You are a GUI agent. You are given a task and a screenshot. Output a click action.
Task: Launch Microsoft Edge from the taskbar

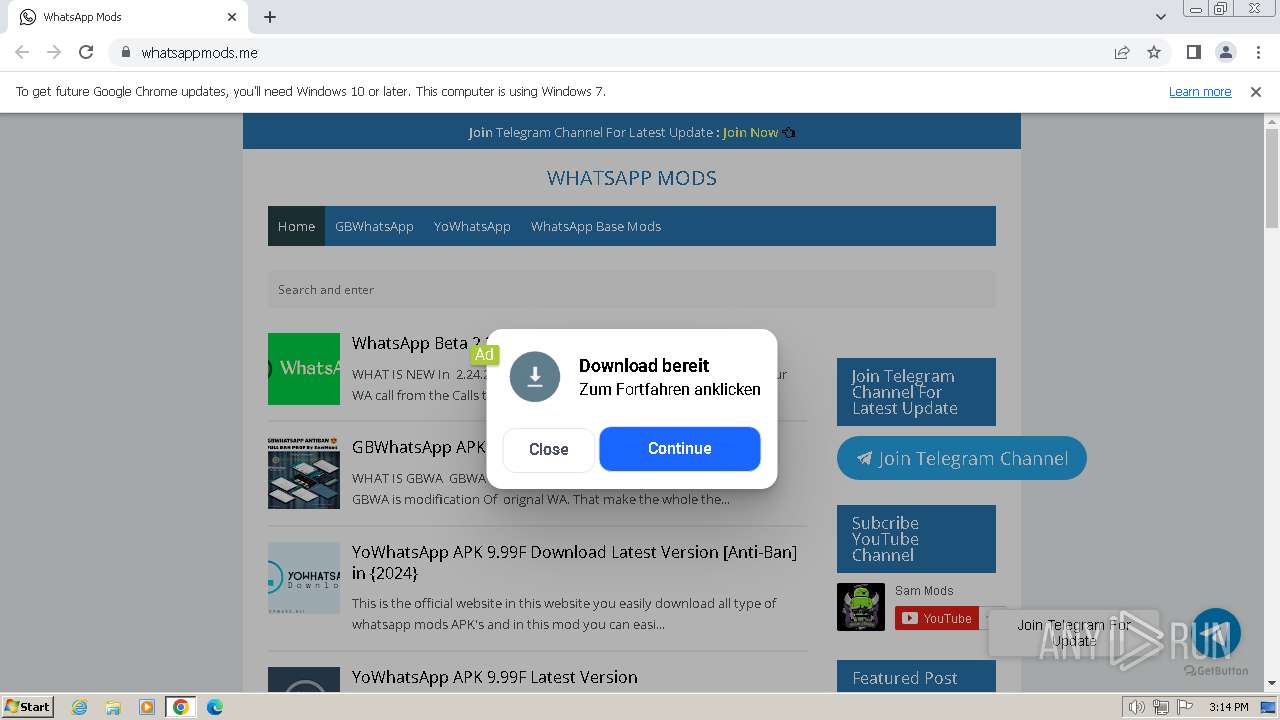215,707
